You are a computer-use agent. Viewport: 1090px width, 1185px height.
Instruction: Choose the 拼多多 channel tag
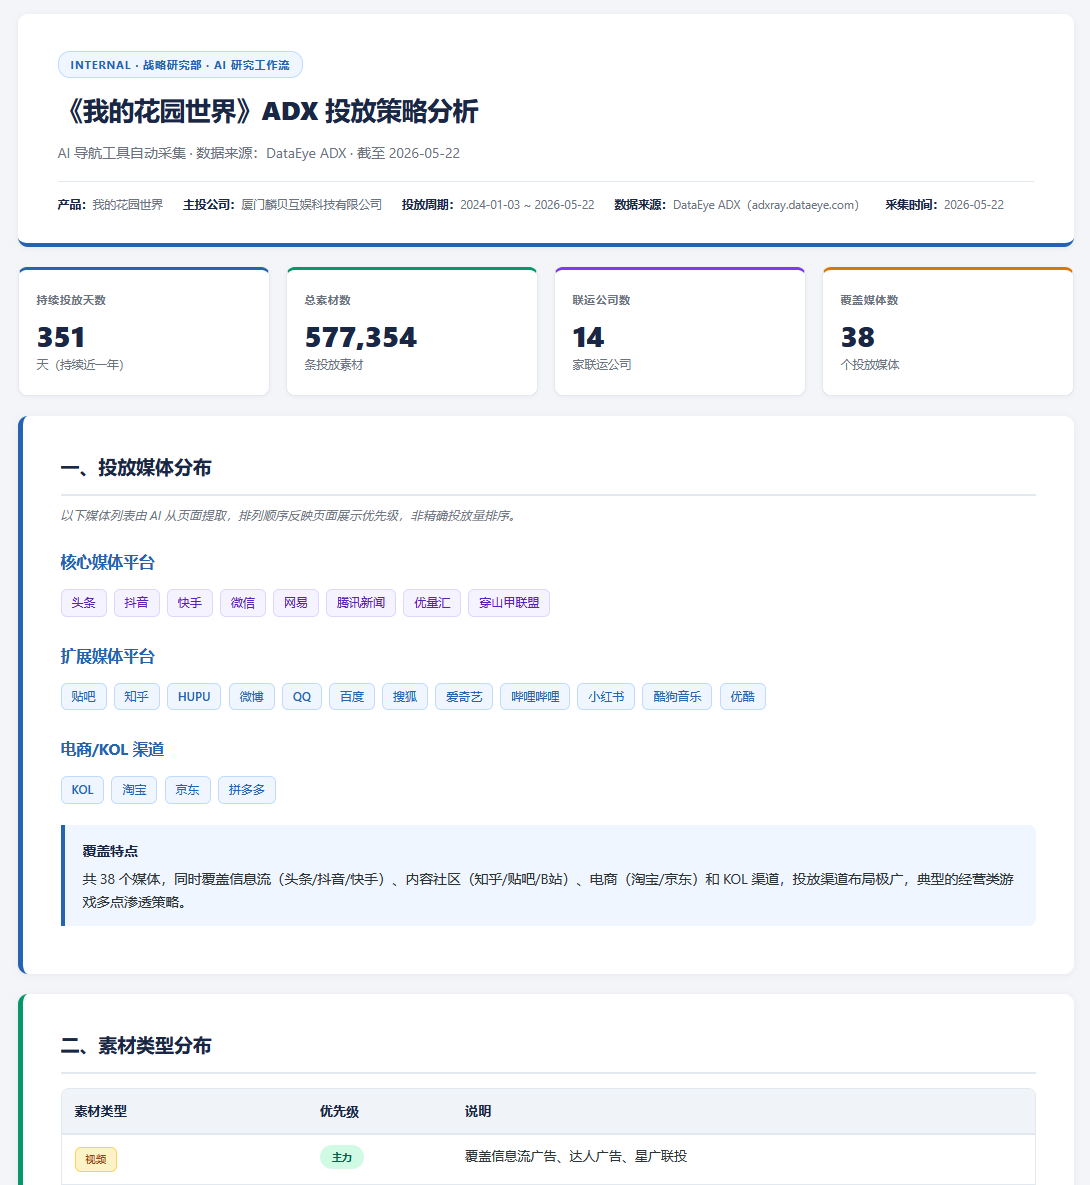point(246,790)
